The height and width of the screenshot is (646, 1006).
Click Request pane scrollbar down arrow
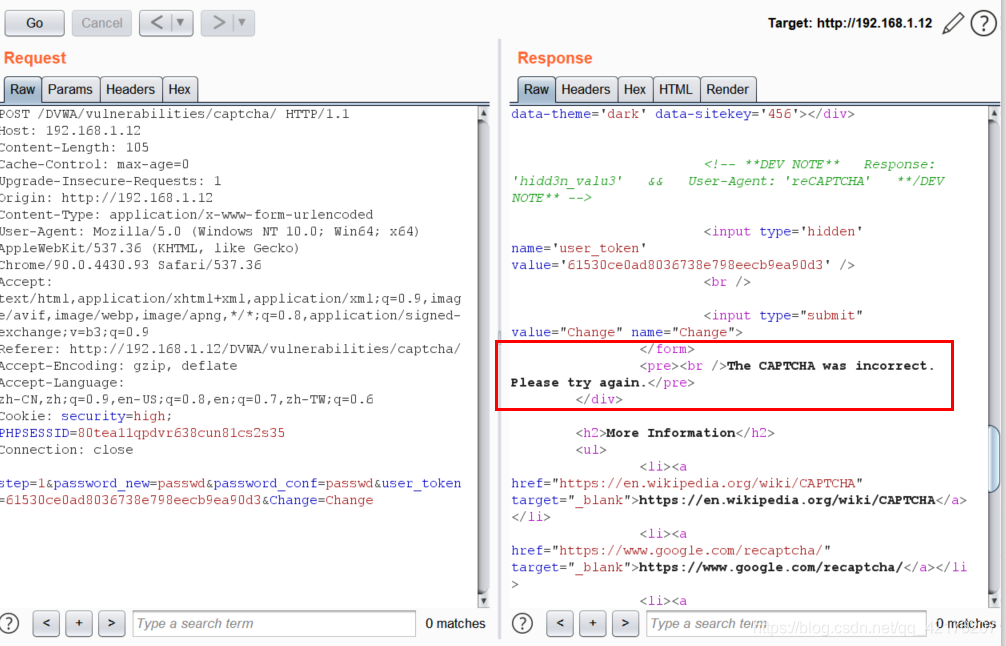point(483,600)
